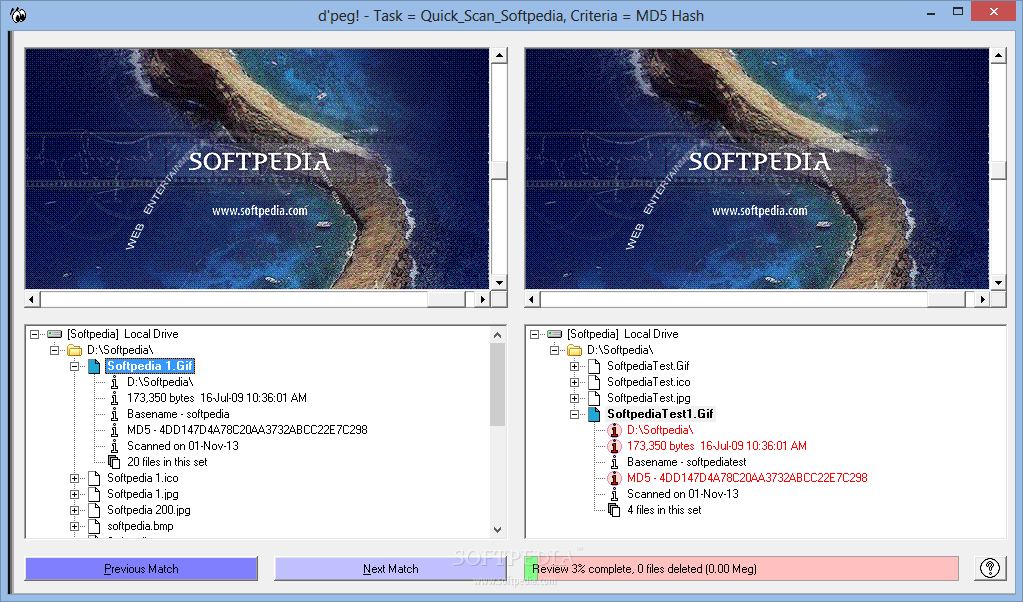Screen dimensions: 1023x602
Task: Expand the SoftpediaTest.Gif node
Action: pyautogui.click(x=574, y=366)
